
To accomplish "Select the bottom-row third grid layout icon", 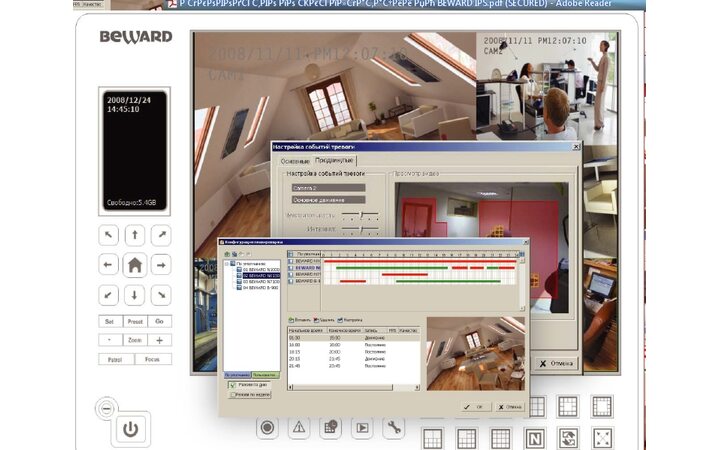I will pos(500,439).
